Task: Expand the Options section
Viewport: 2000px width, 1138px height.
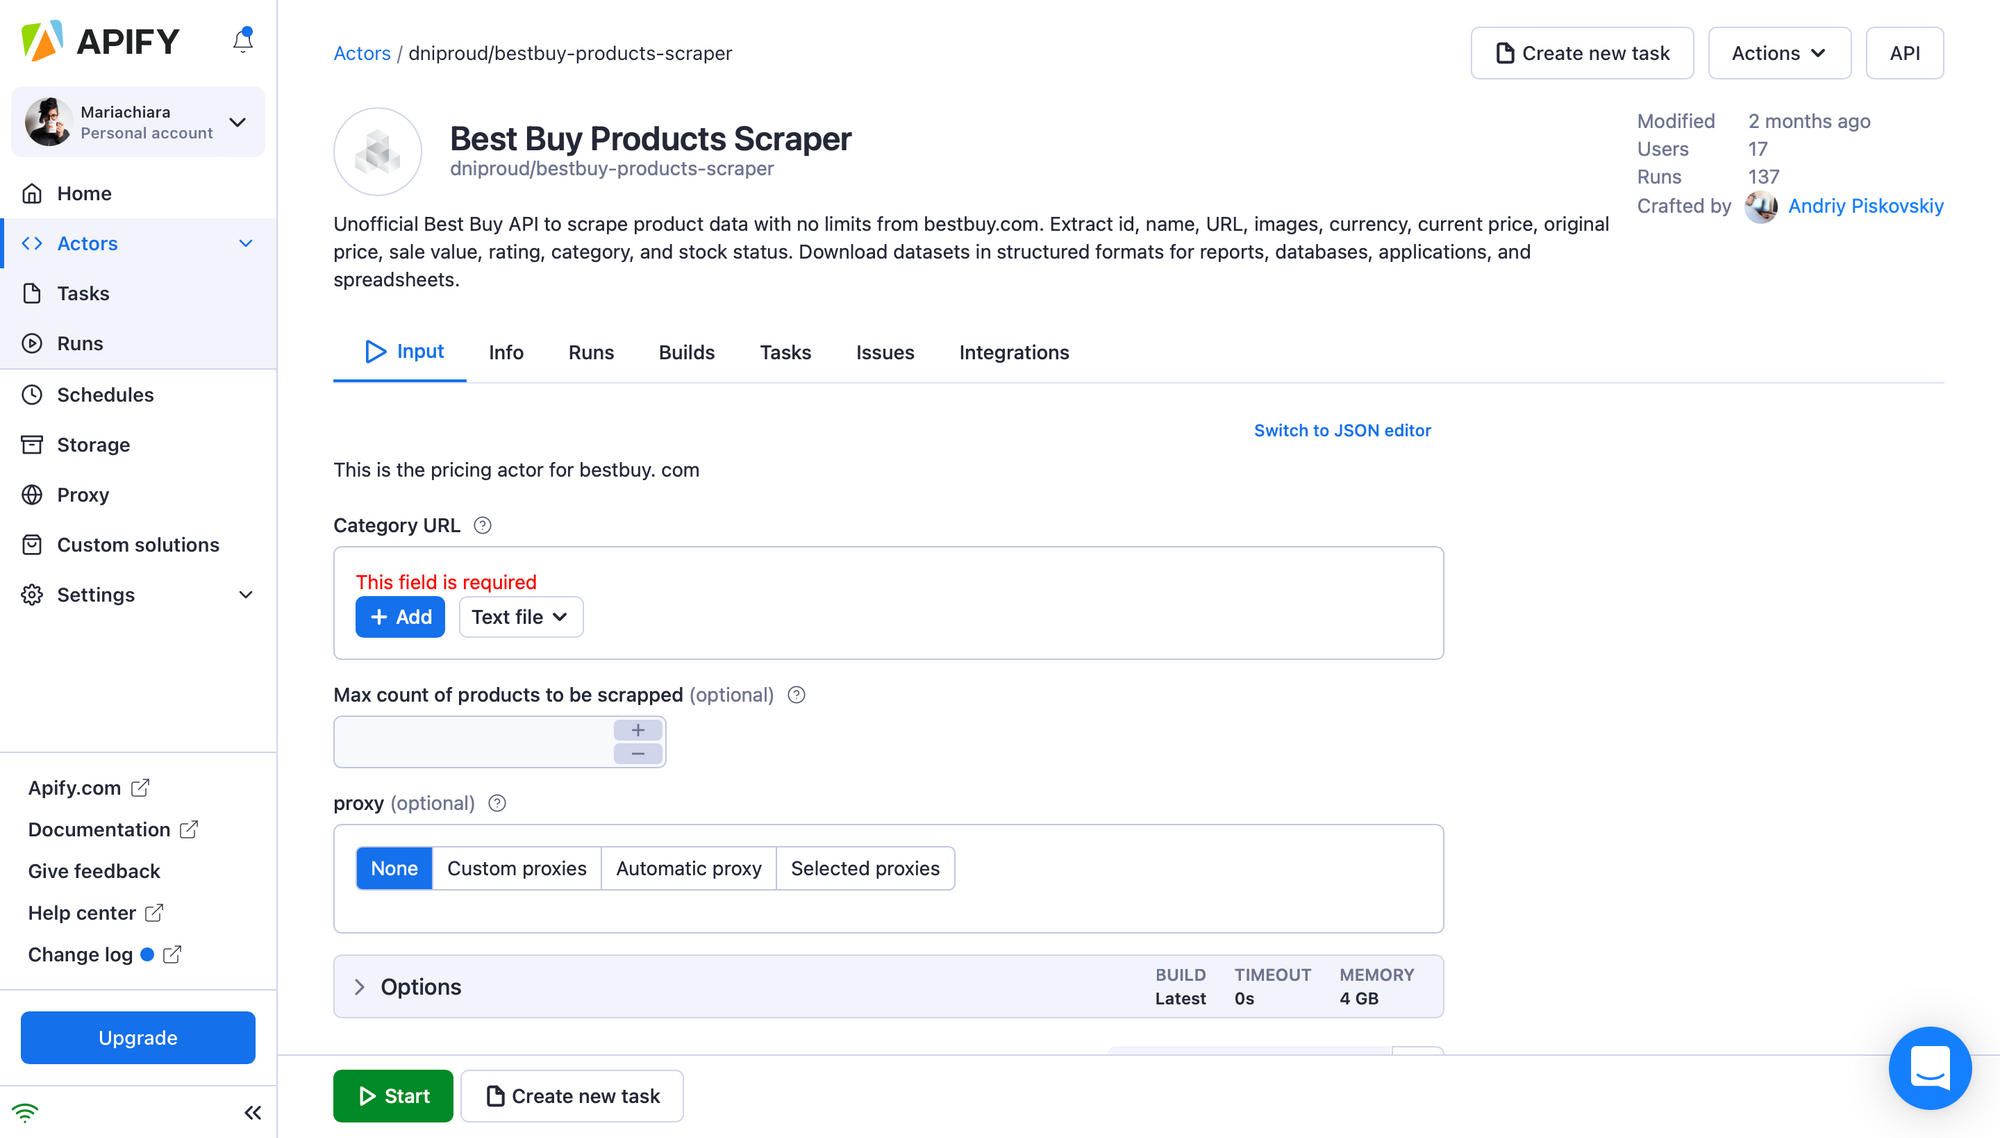Action: (888, 986)
